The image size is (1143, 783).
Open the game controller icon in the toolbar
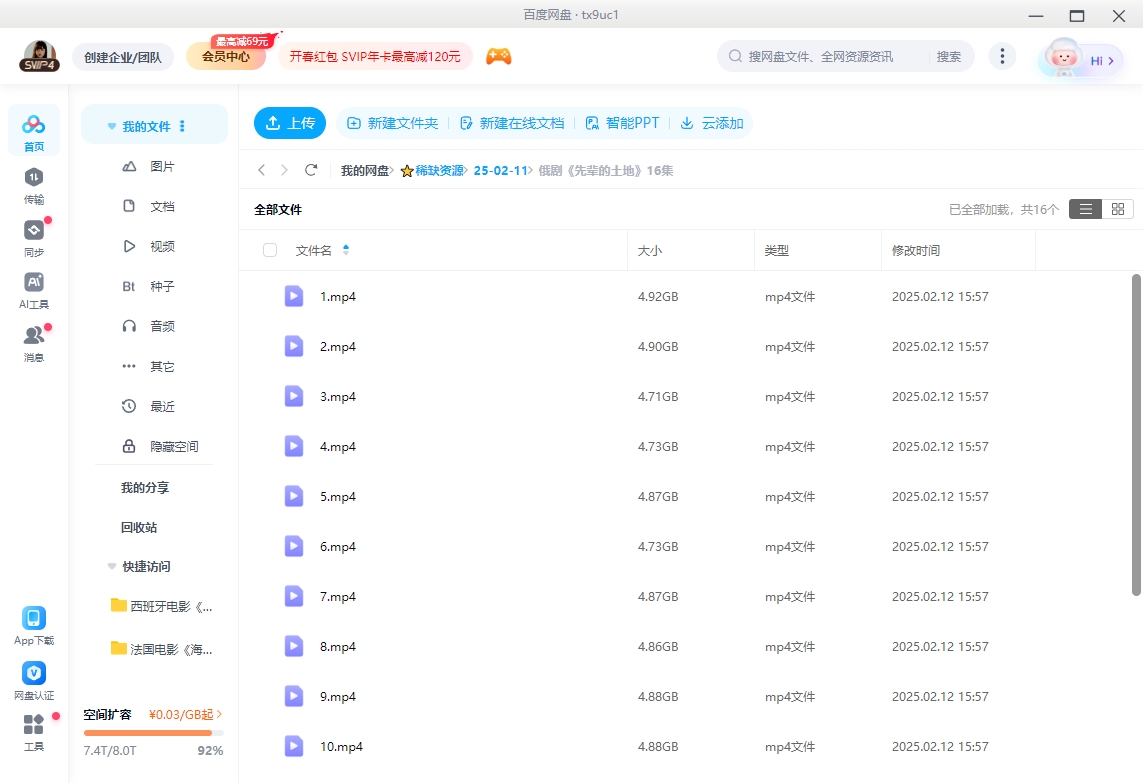498,56
